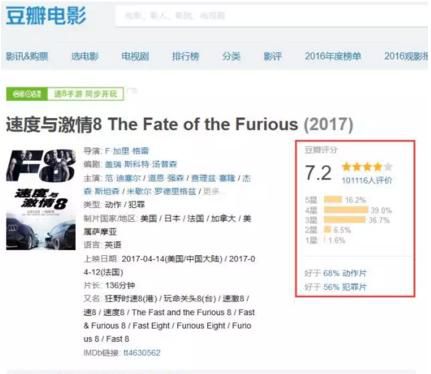The width and height of the screenshot is (431, 374).
Task: Switch to the 电视剧 tab
Action: click(135, 56)
